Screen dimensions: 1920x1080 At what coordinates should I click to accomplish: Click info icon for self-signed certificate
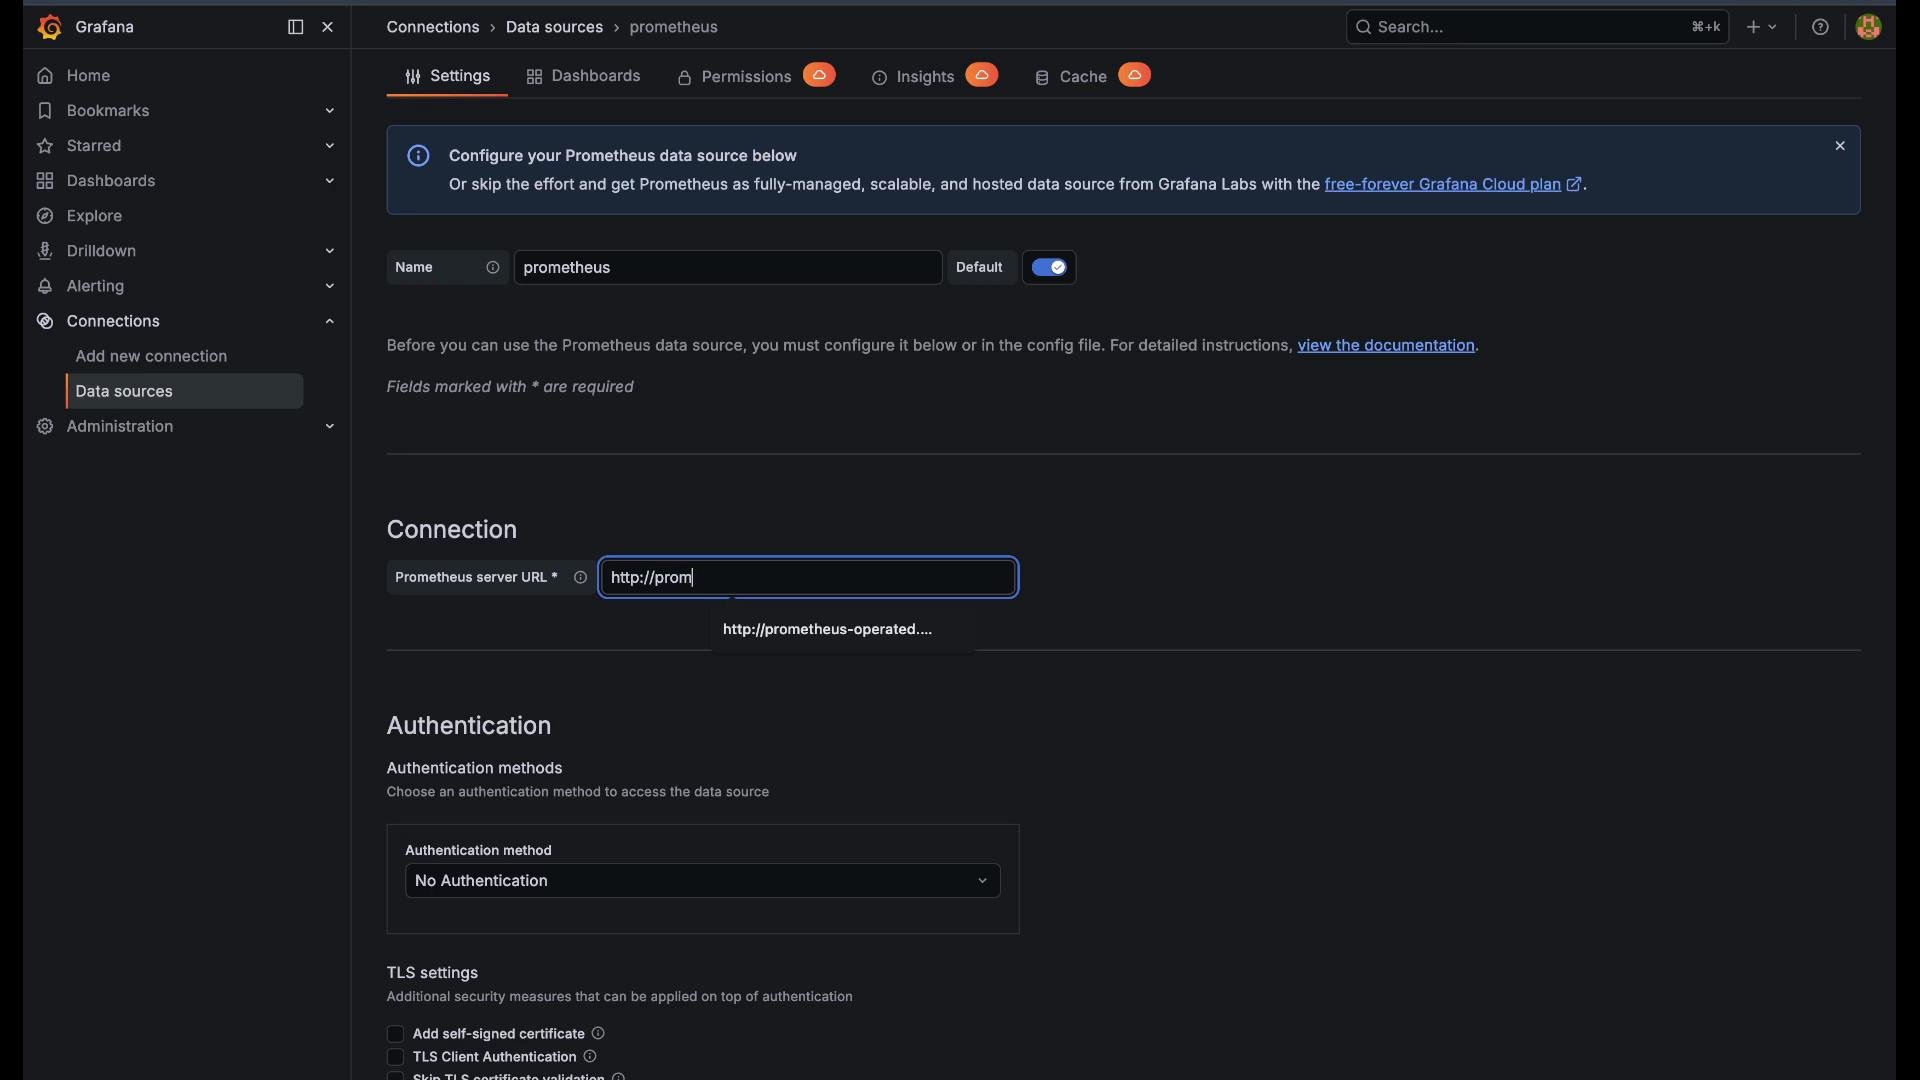[x=599, y=1035]
